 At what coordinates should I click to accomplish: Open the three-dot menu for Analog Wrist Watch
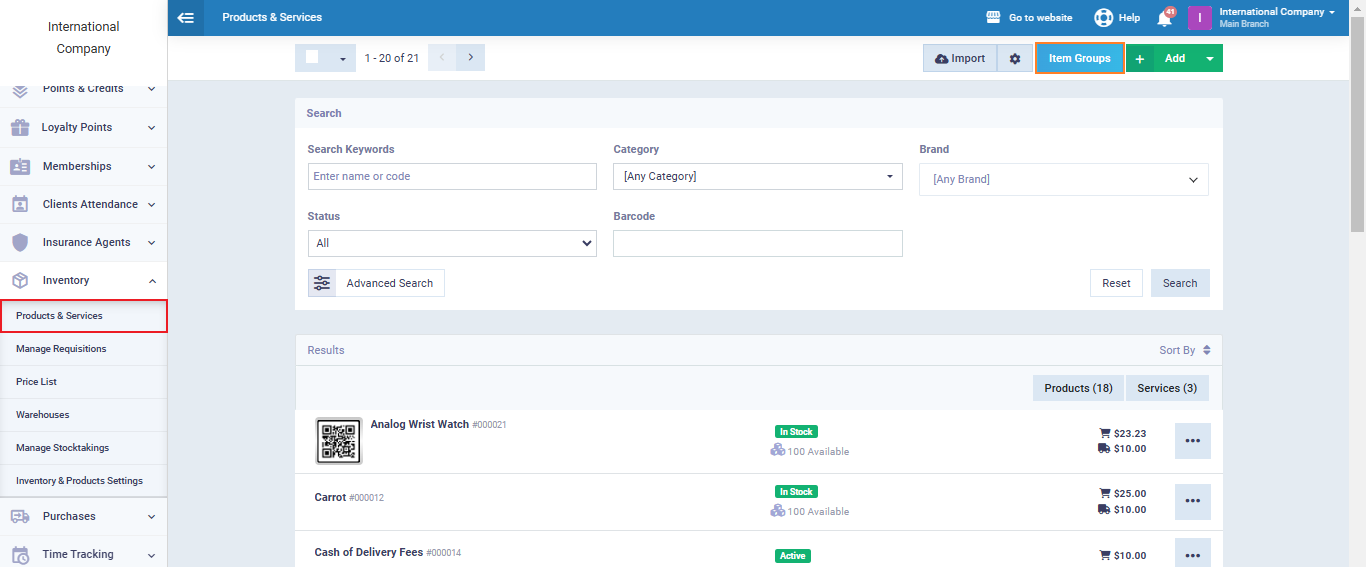click(1192, 441)
